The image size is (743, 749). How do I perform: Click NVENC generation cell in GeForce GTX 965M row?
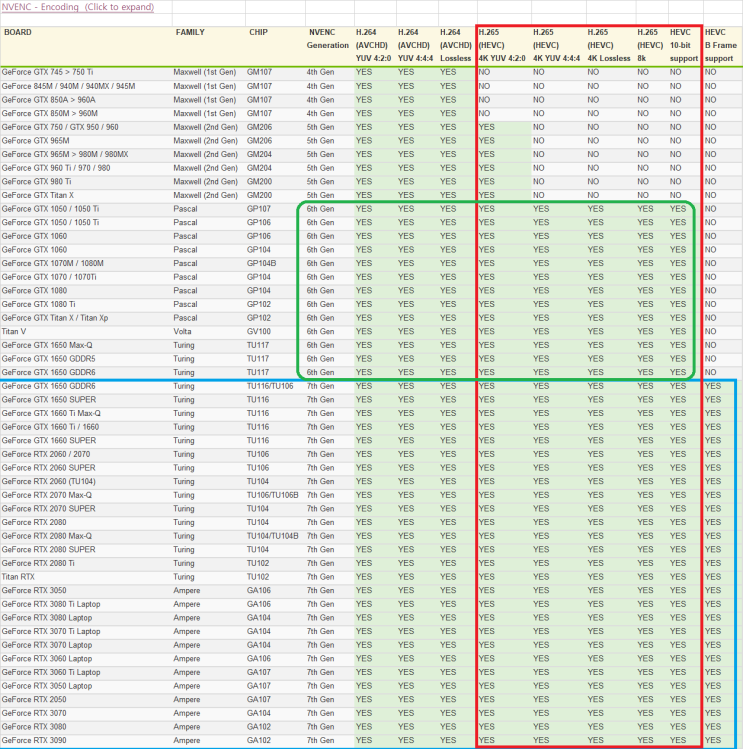pyautogui.click(x=320, y=140)
